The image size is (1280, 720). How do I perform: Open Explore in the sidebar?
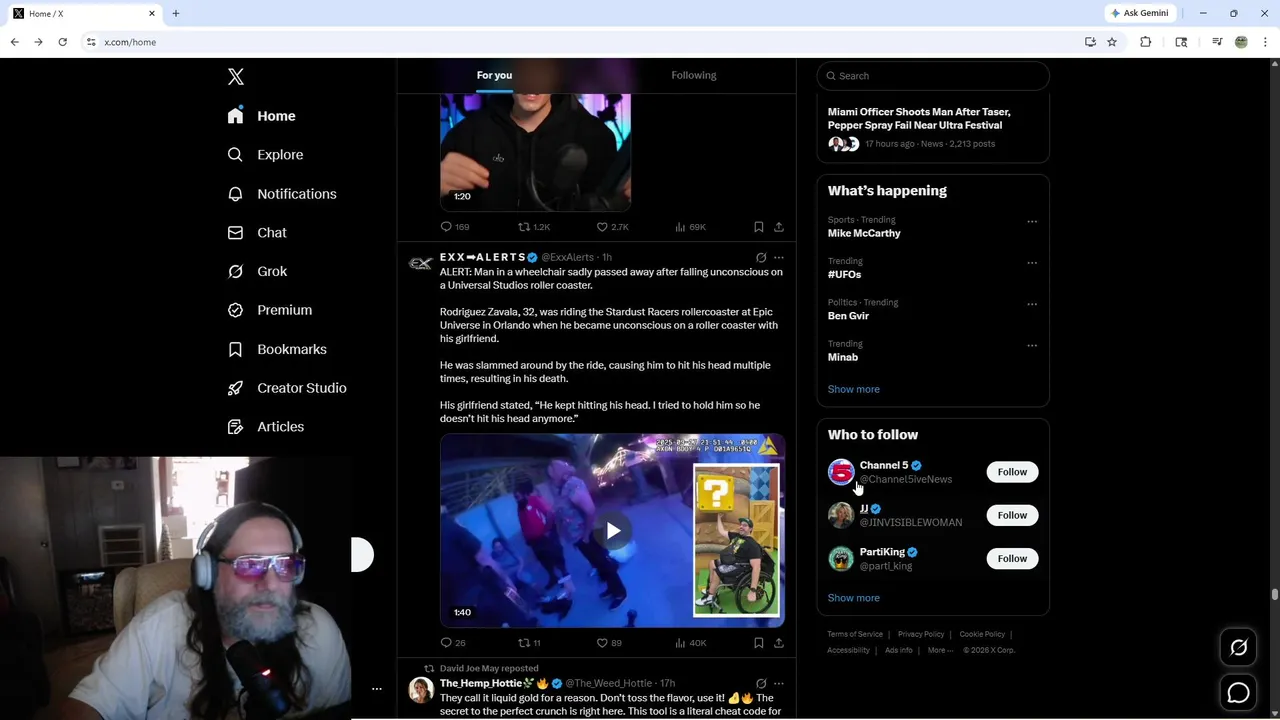(x=265, y=155)
